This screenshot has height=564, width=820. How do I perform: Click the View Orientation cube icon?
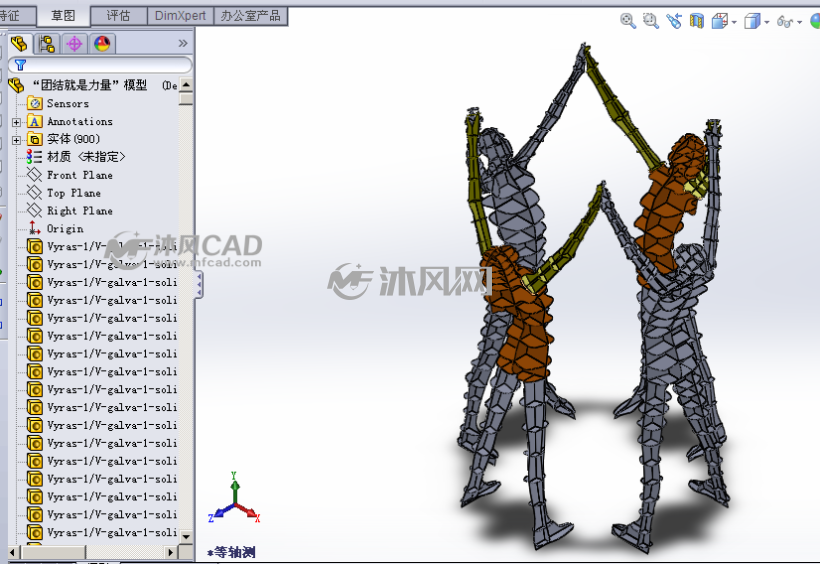tap(720, 21)
